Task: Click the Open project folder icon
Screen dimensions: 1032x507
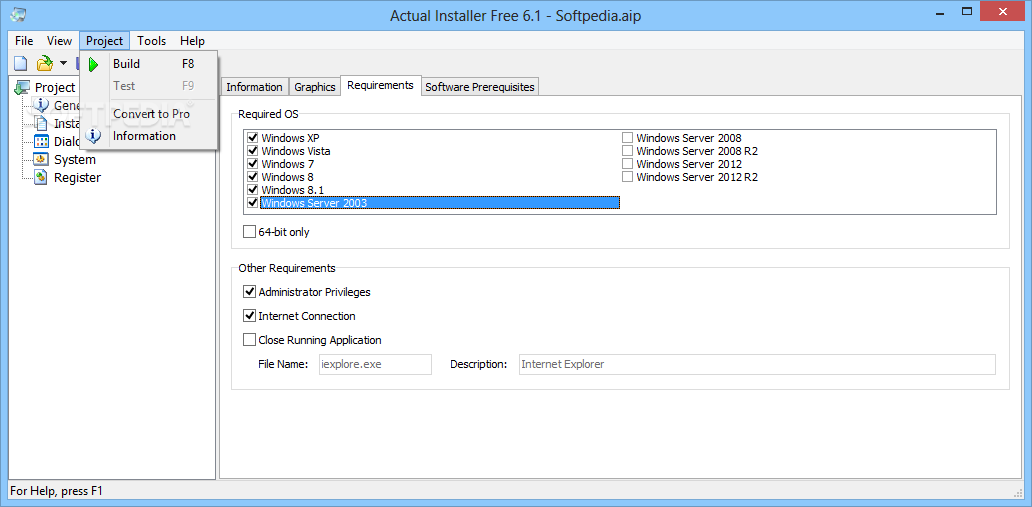Action: [x=44, y=63]
